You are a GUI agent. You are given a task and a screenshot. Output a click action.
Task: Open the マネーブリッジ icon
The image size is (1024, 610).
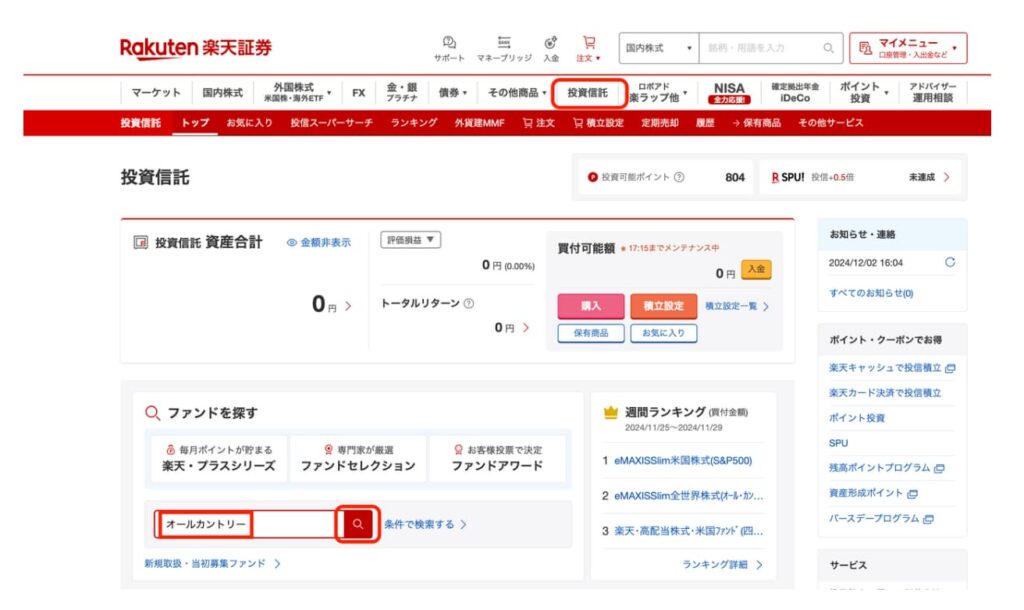(x=504, y=42)
